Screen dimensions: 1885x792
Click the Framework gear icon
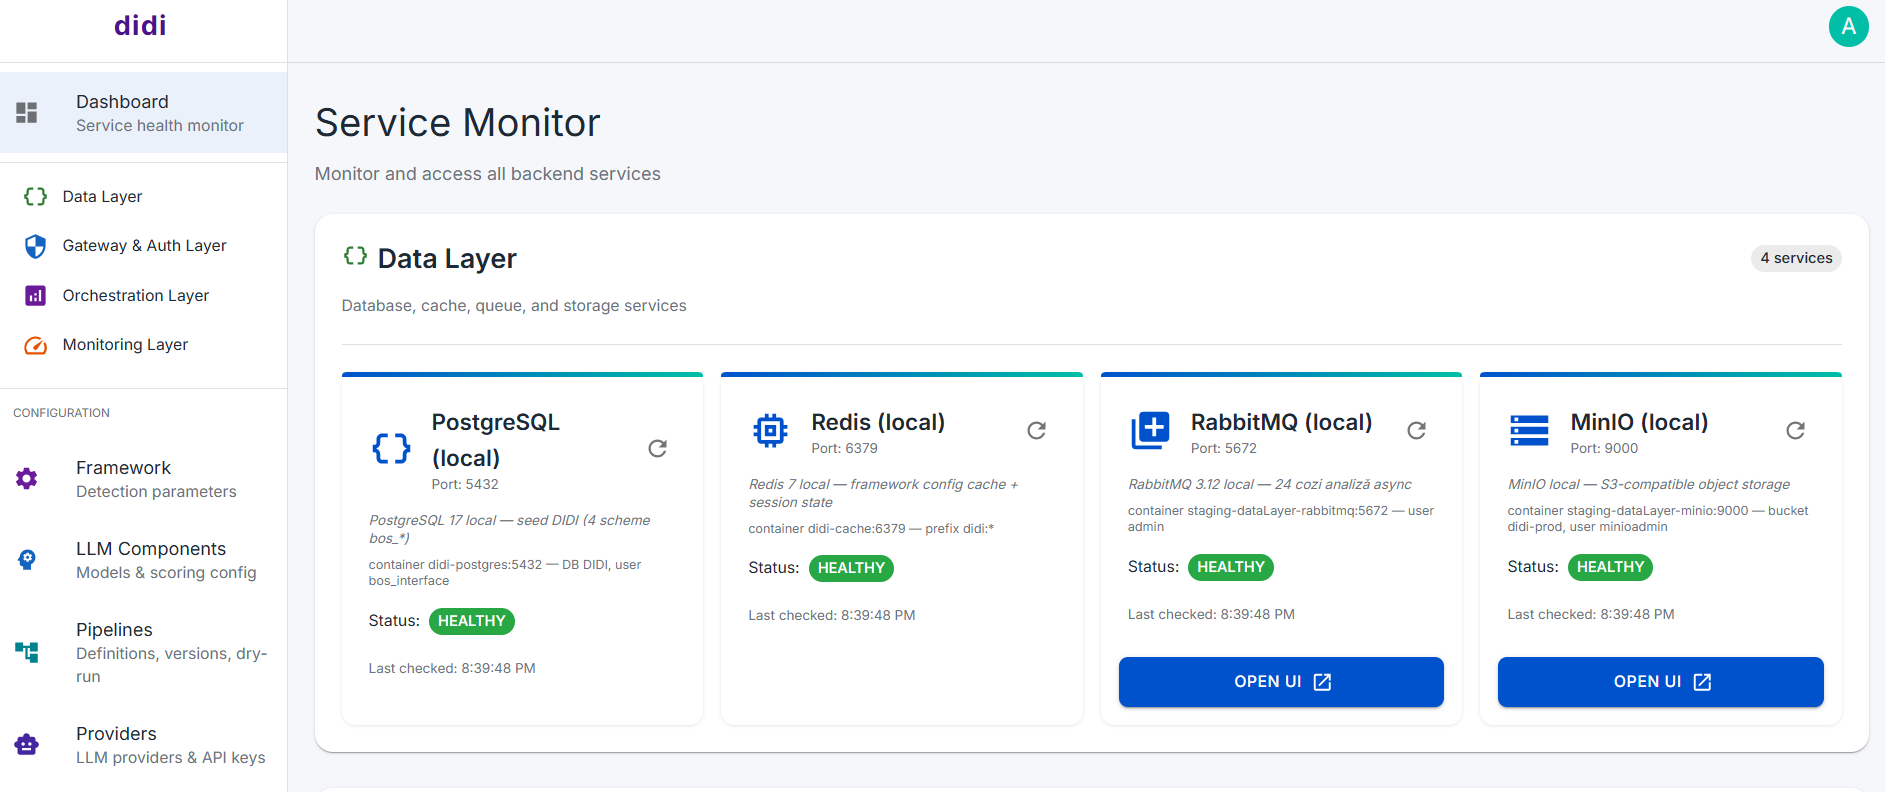(27, 479)
